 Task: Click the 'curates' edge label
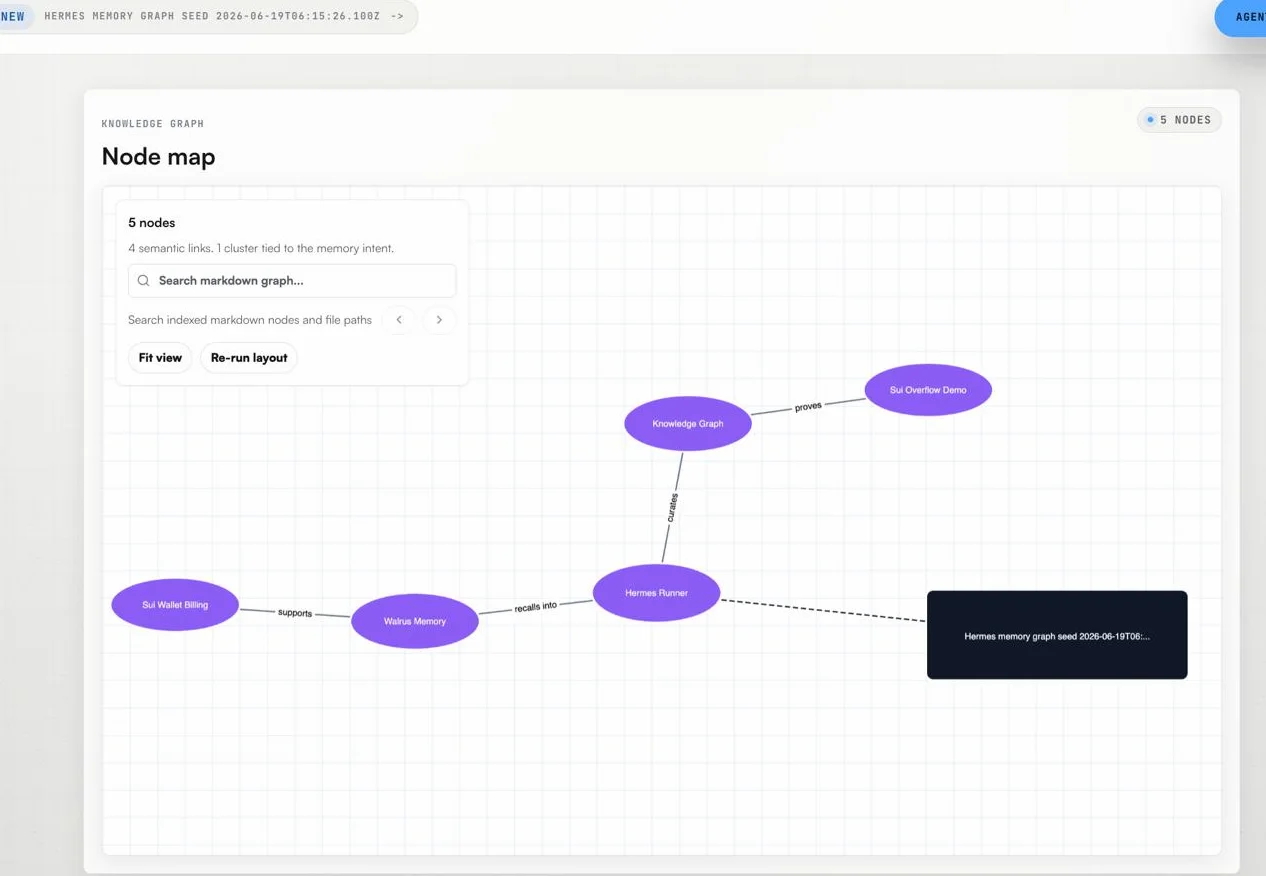tap(672, 508)
